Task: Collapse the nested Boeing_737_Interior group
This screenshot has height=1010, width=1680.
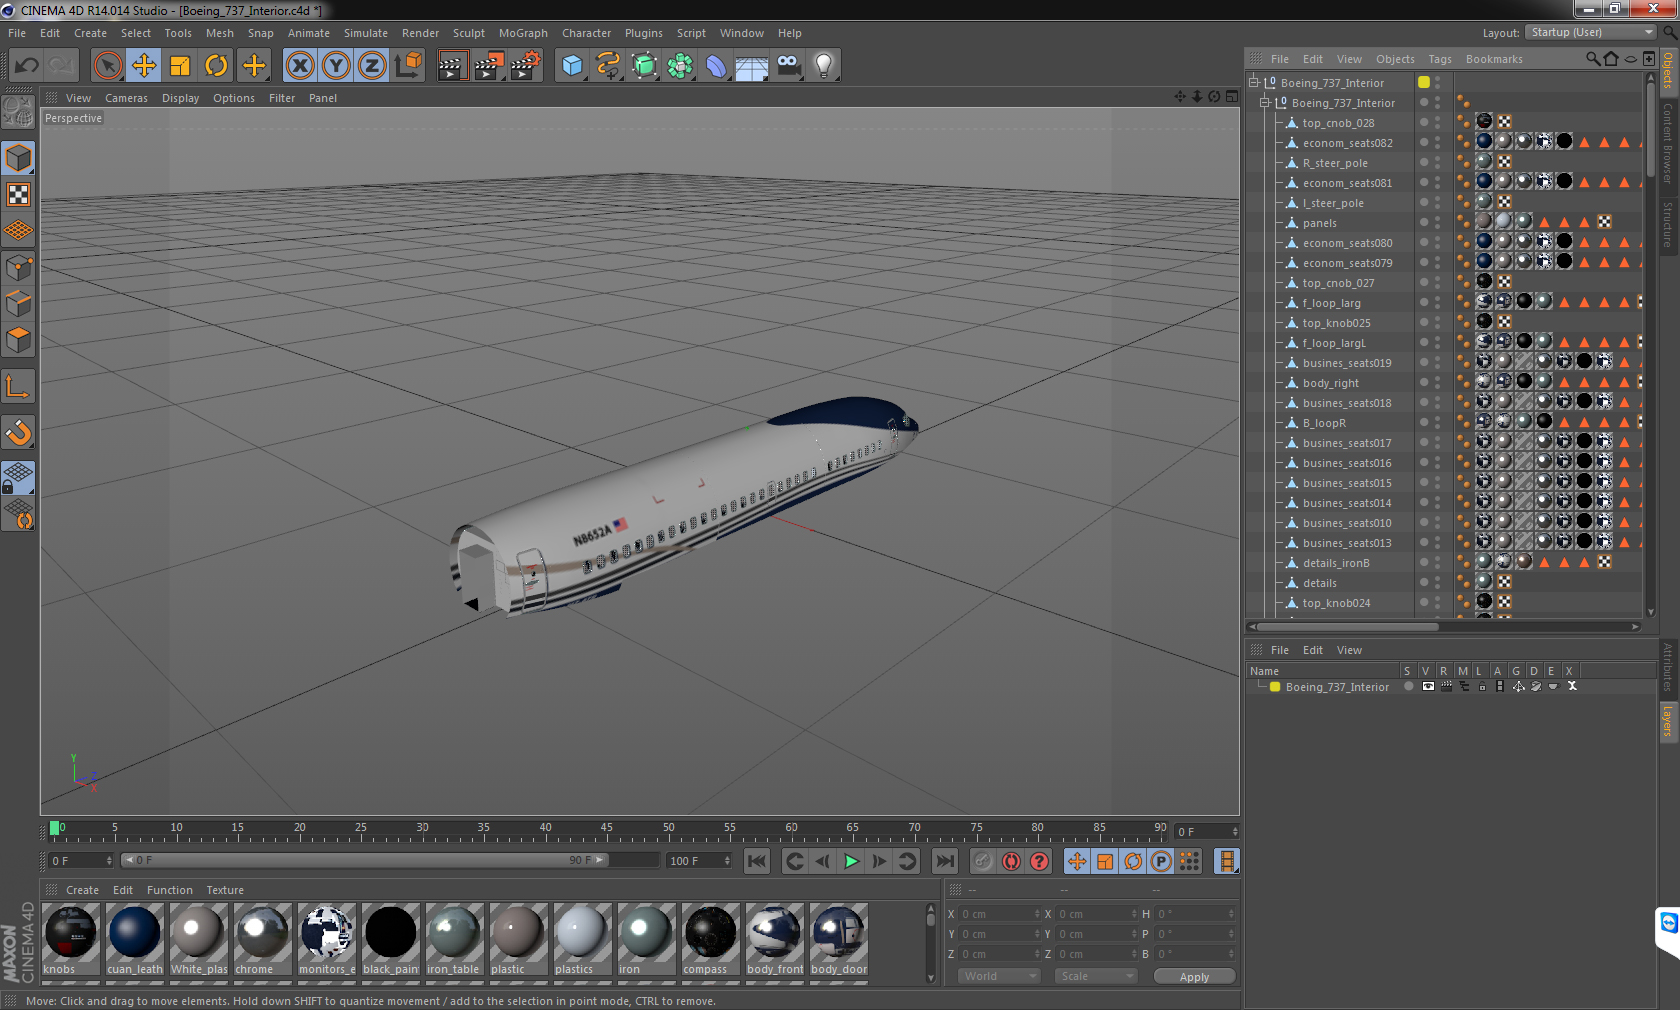Action: point(1264,102)
